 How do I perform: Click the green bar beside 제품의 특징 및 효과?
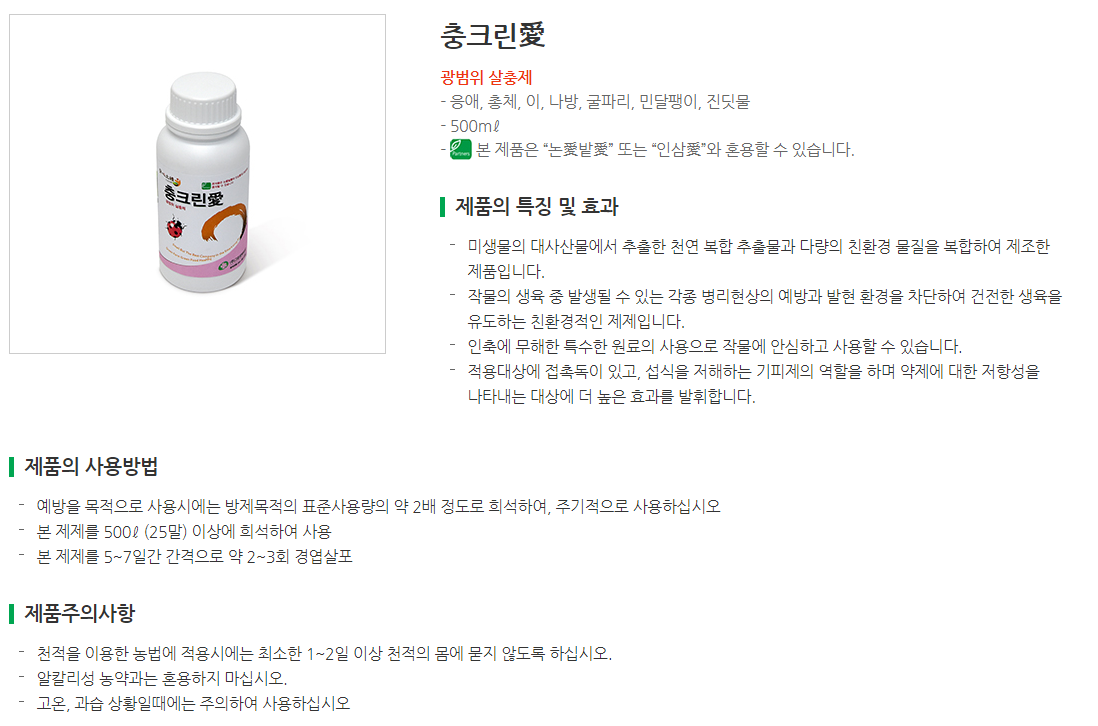point(443,207)
